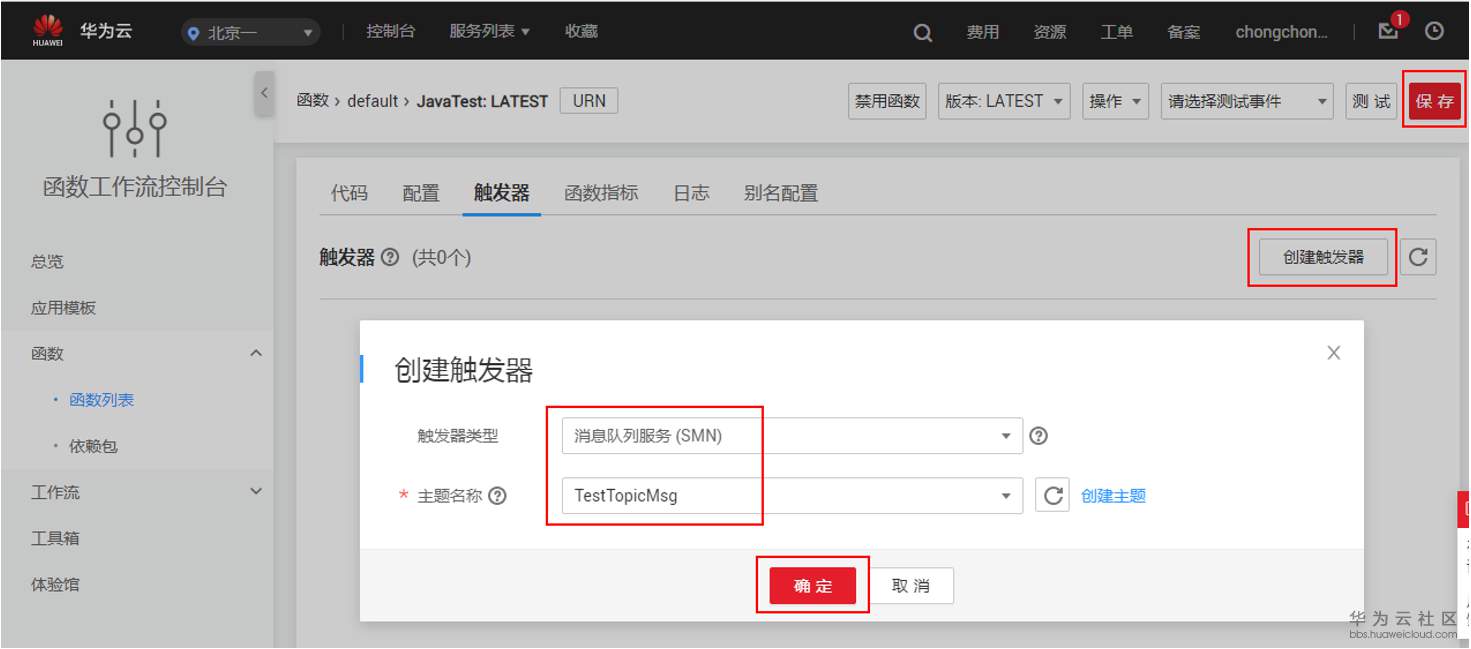
Task: Open 备案 in the top bar
Action: (1184, 32)
